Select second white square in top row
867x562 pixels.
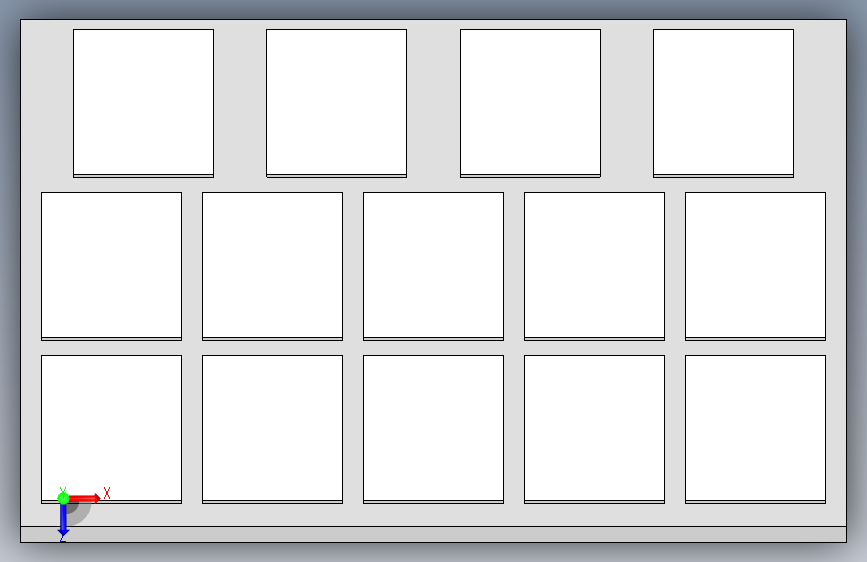(x=336, y=103)
